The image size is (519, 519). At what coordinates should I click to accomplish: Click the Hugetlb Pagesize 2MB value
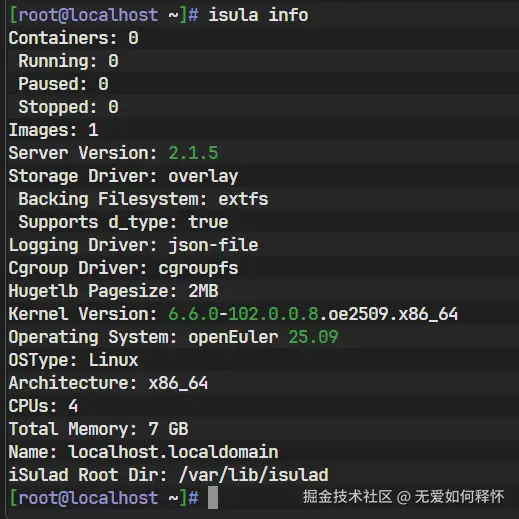click(x=203, y=291)
